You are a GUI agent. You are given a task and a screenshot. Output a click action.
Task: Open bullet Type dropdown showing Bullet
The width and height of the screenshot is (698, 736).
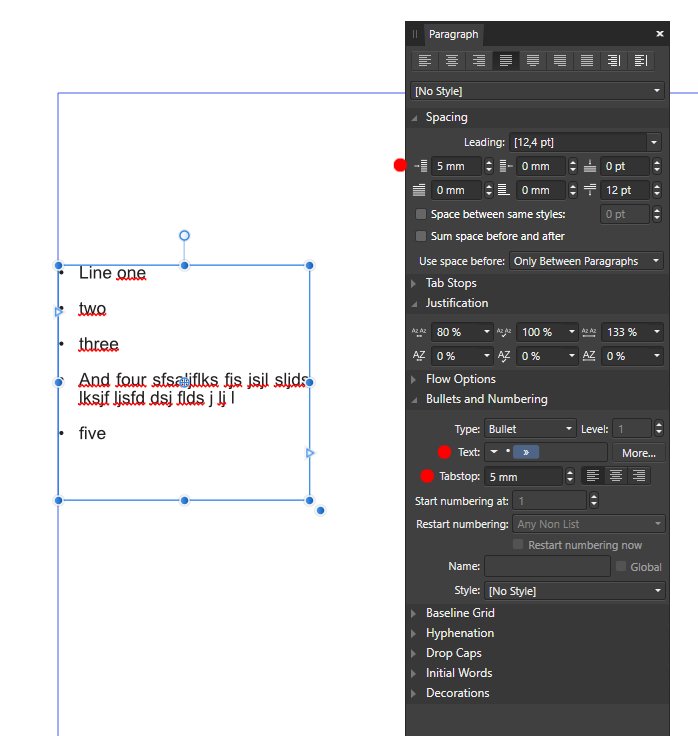[x=530, y=429]
